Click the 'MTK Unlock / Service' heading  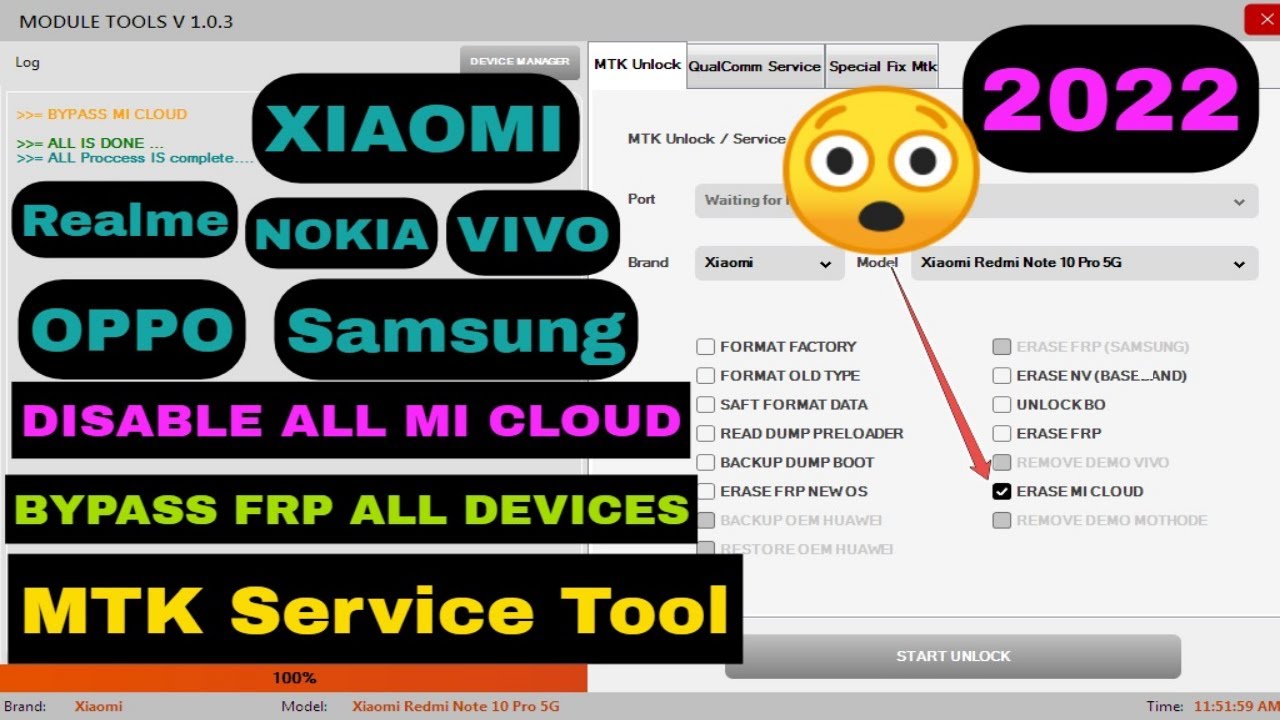point(706,139)
